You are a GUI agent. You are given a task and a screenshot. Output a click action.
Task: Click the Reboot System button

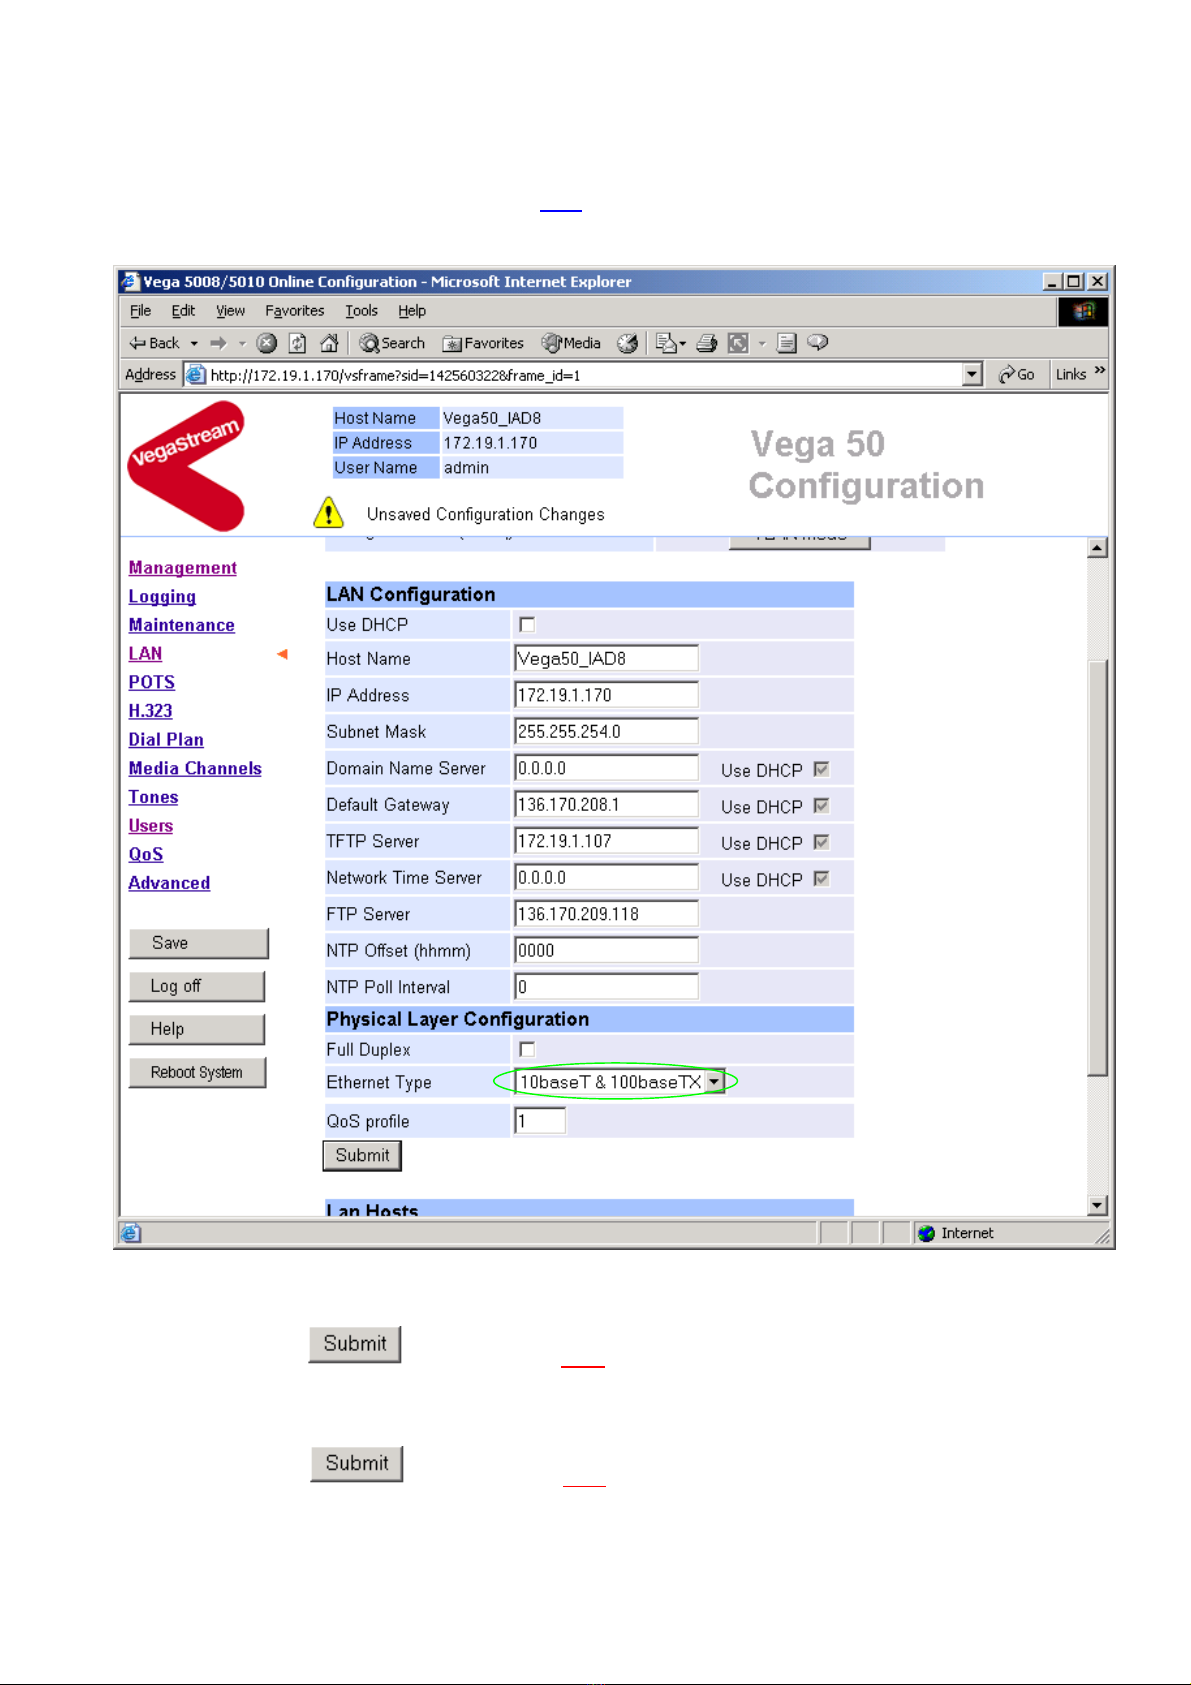pyautogui.click(x=197, y=1072)
